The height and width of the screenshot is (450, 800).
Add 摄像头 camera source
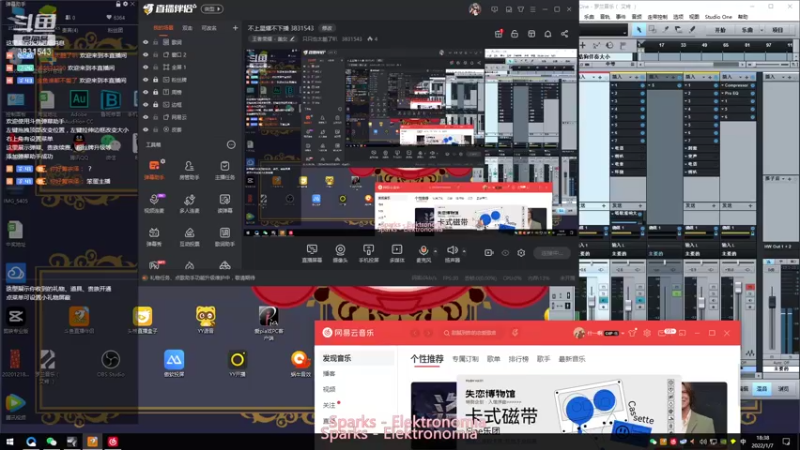coord(340,253)
